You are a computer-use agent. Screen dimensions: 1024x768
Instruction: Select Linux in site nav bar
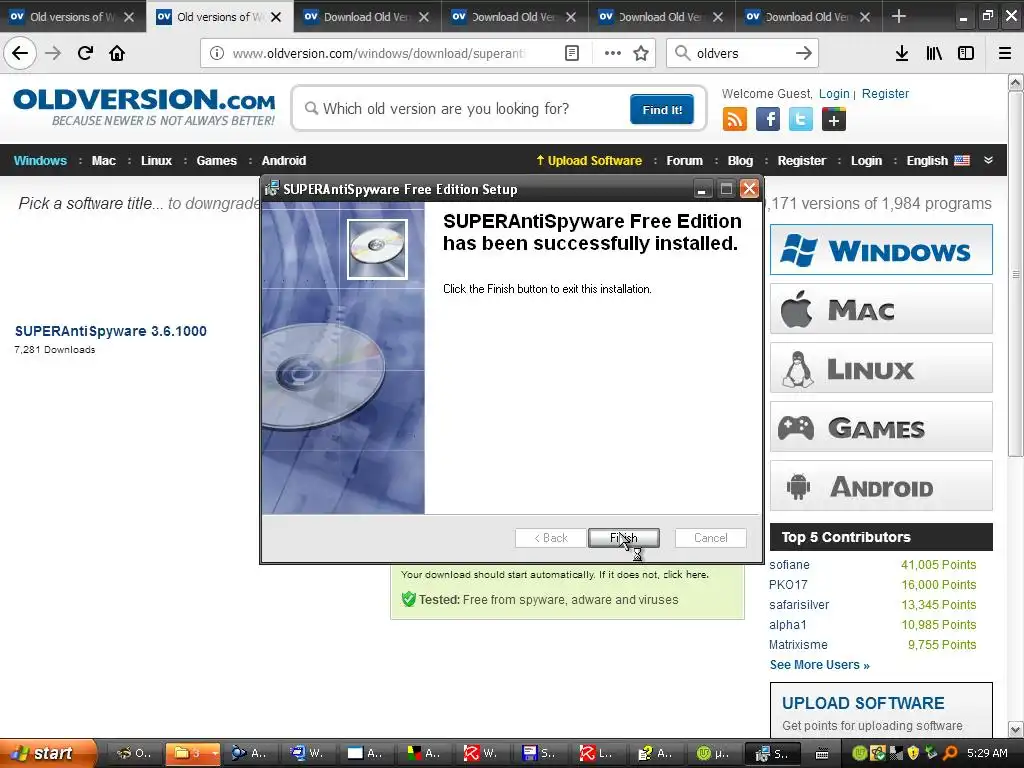coord(156,161)
